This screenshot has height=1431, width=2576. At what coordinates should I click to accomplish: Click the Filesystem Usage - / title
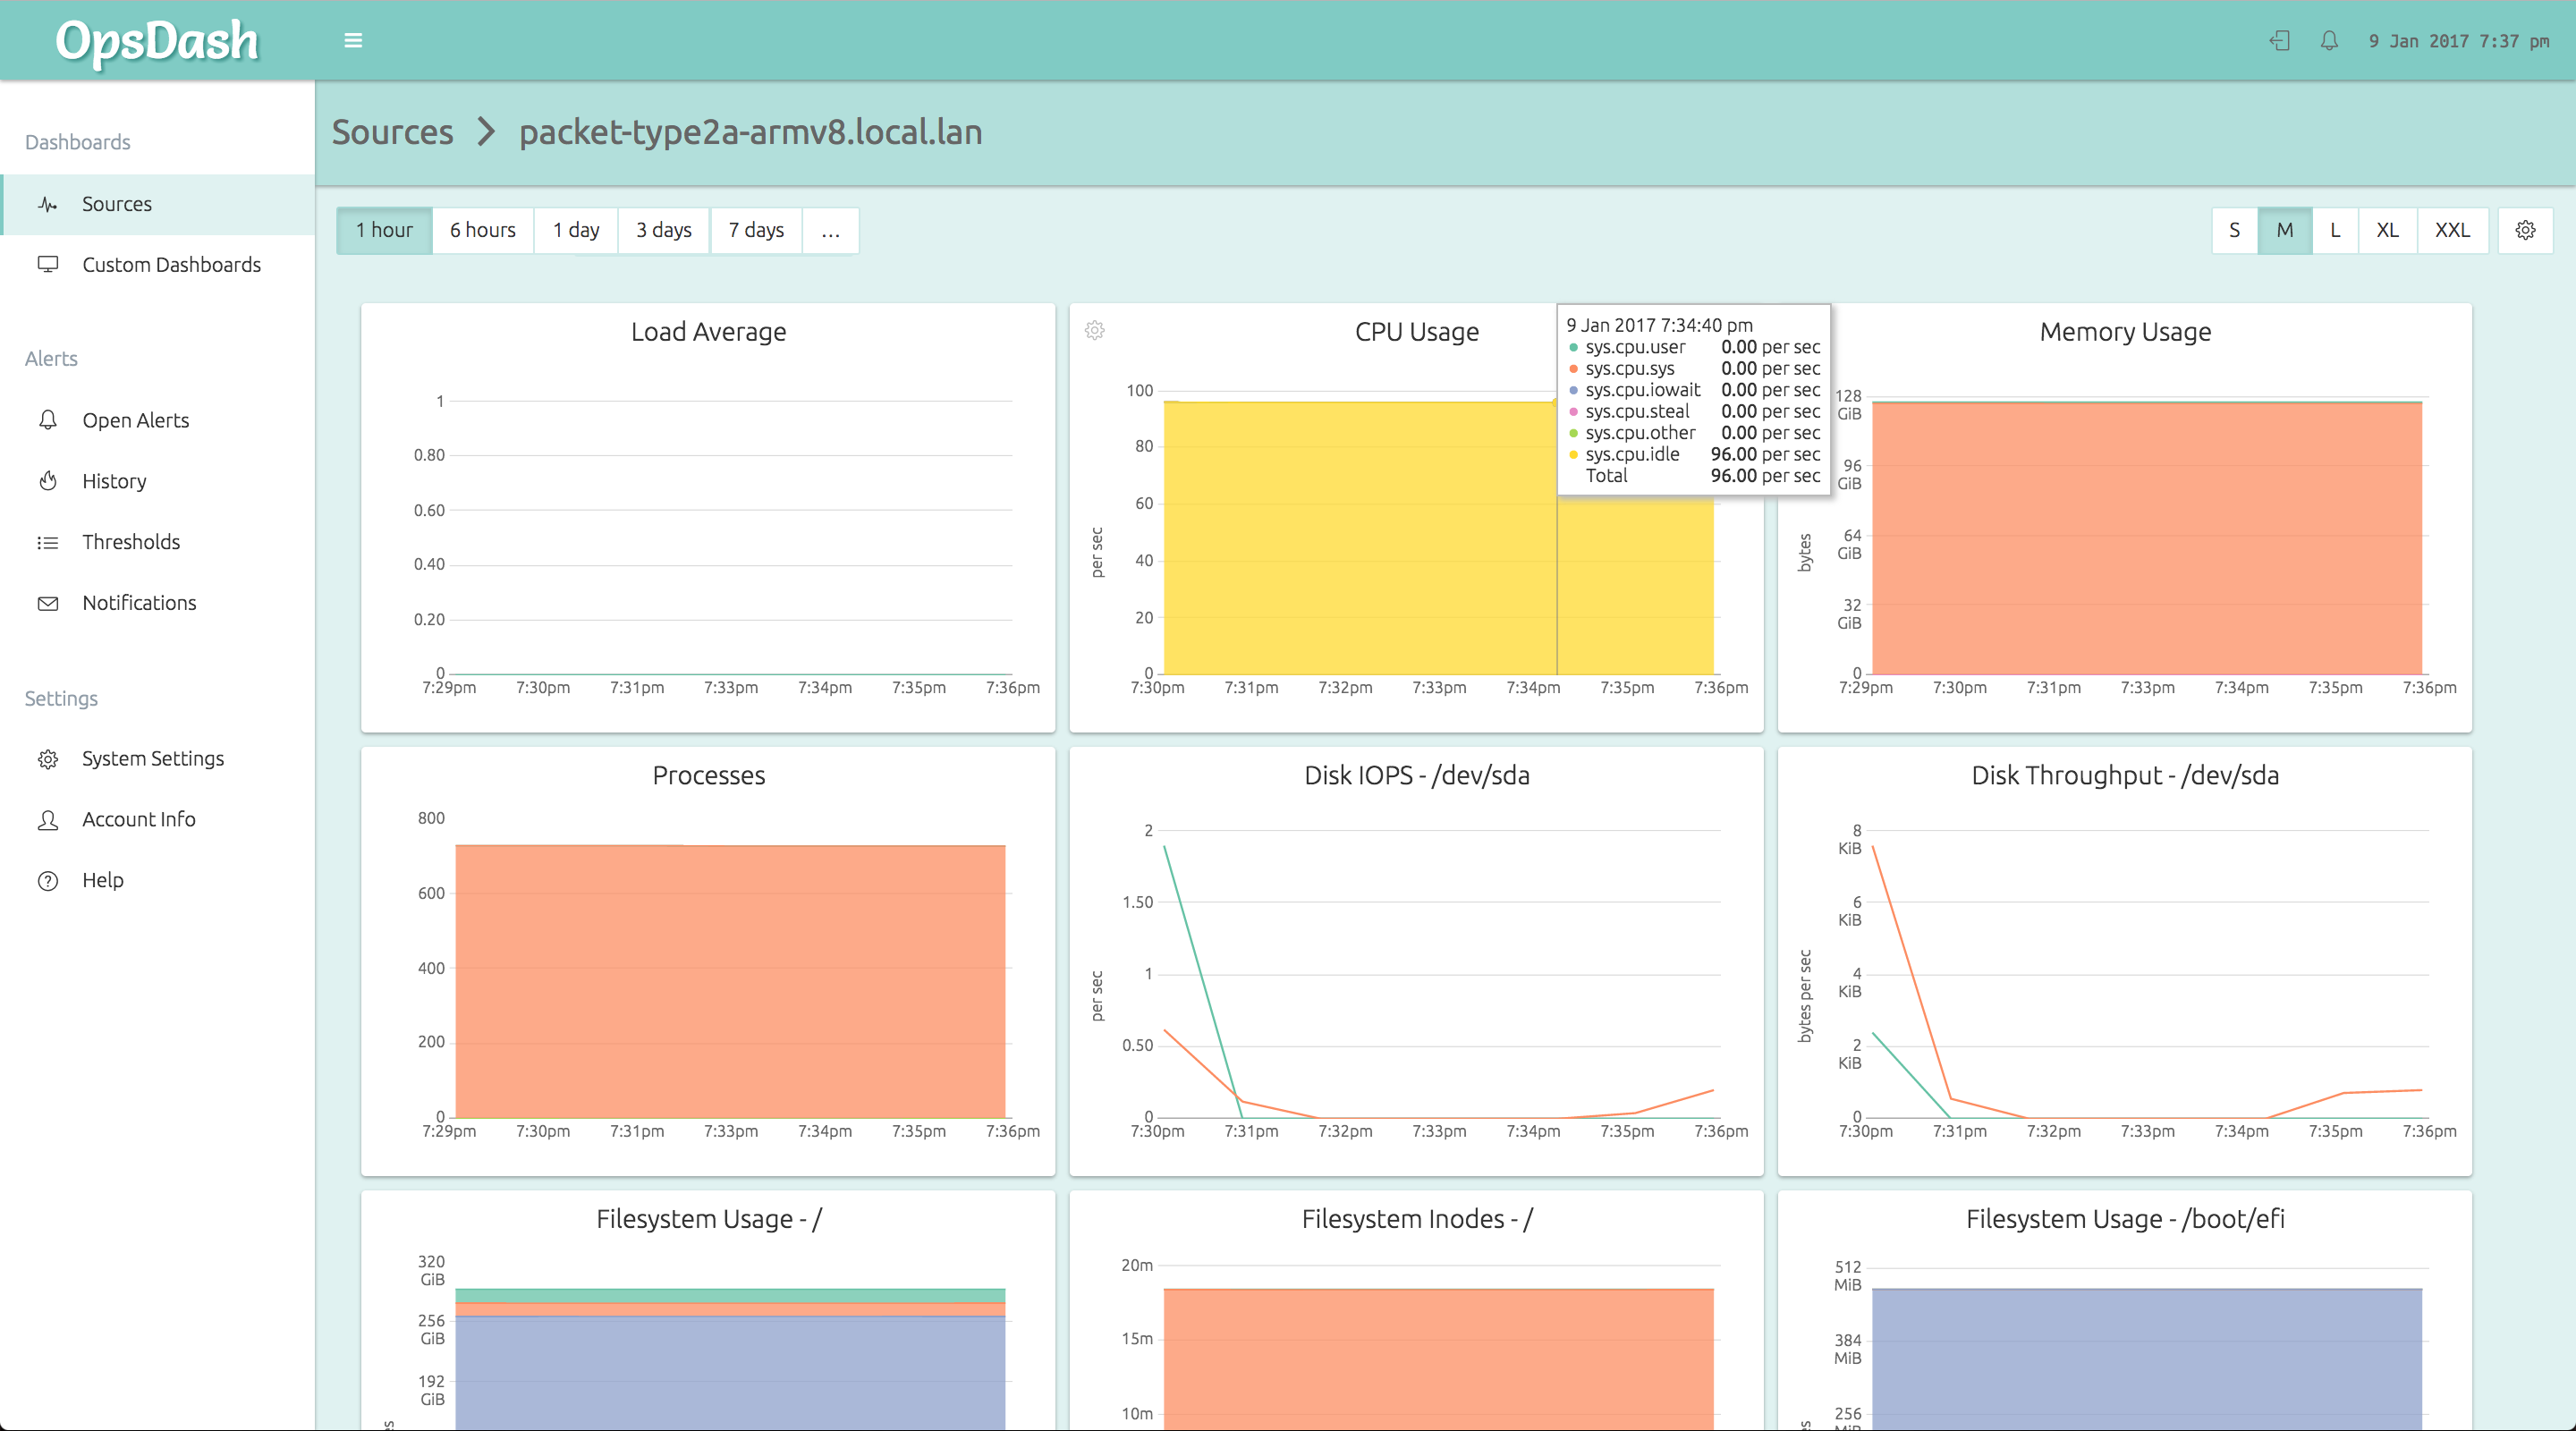pyautogui.click(x=708, y=1219)
